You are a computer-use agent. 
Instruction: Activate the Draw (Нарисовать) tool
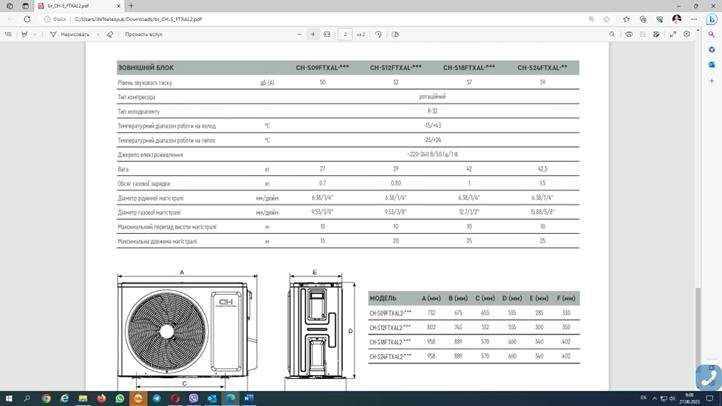click(x=70, y=34)
